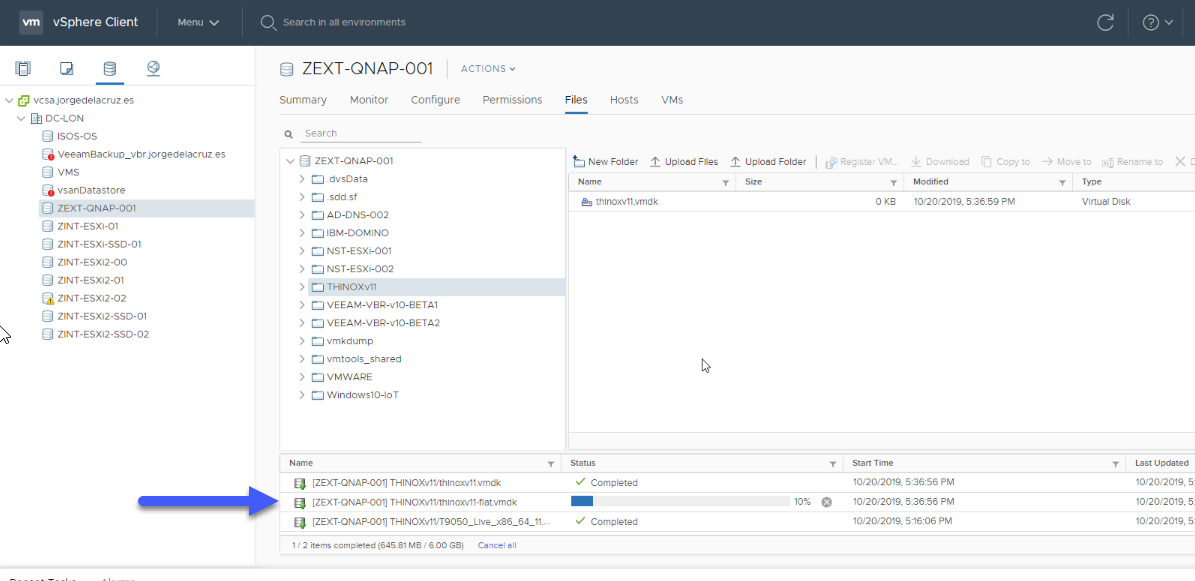Click the thinoxv11-flat.vmdk upload icon
This screenshot has height=581, width=1195.
click(x=300, y=502)
